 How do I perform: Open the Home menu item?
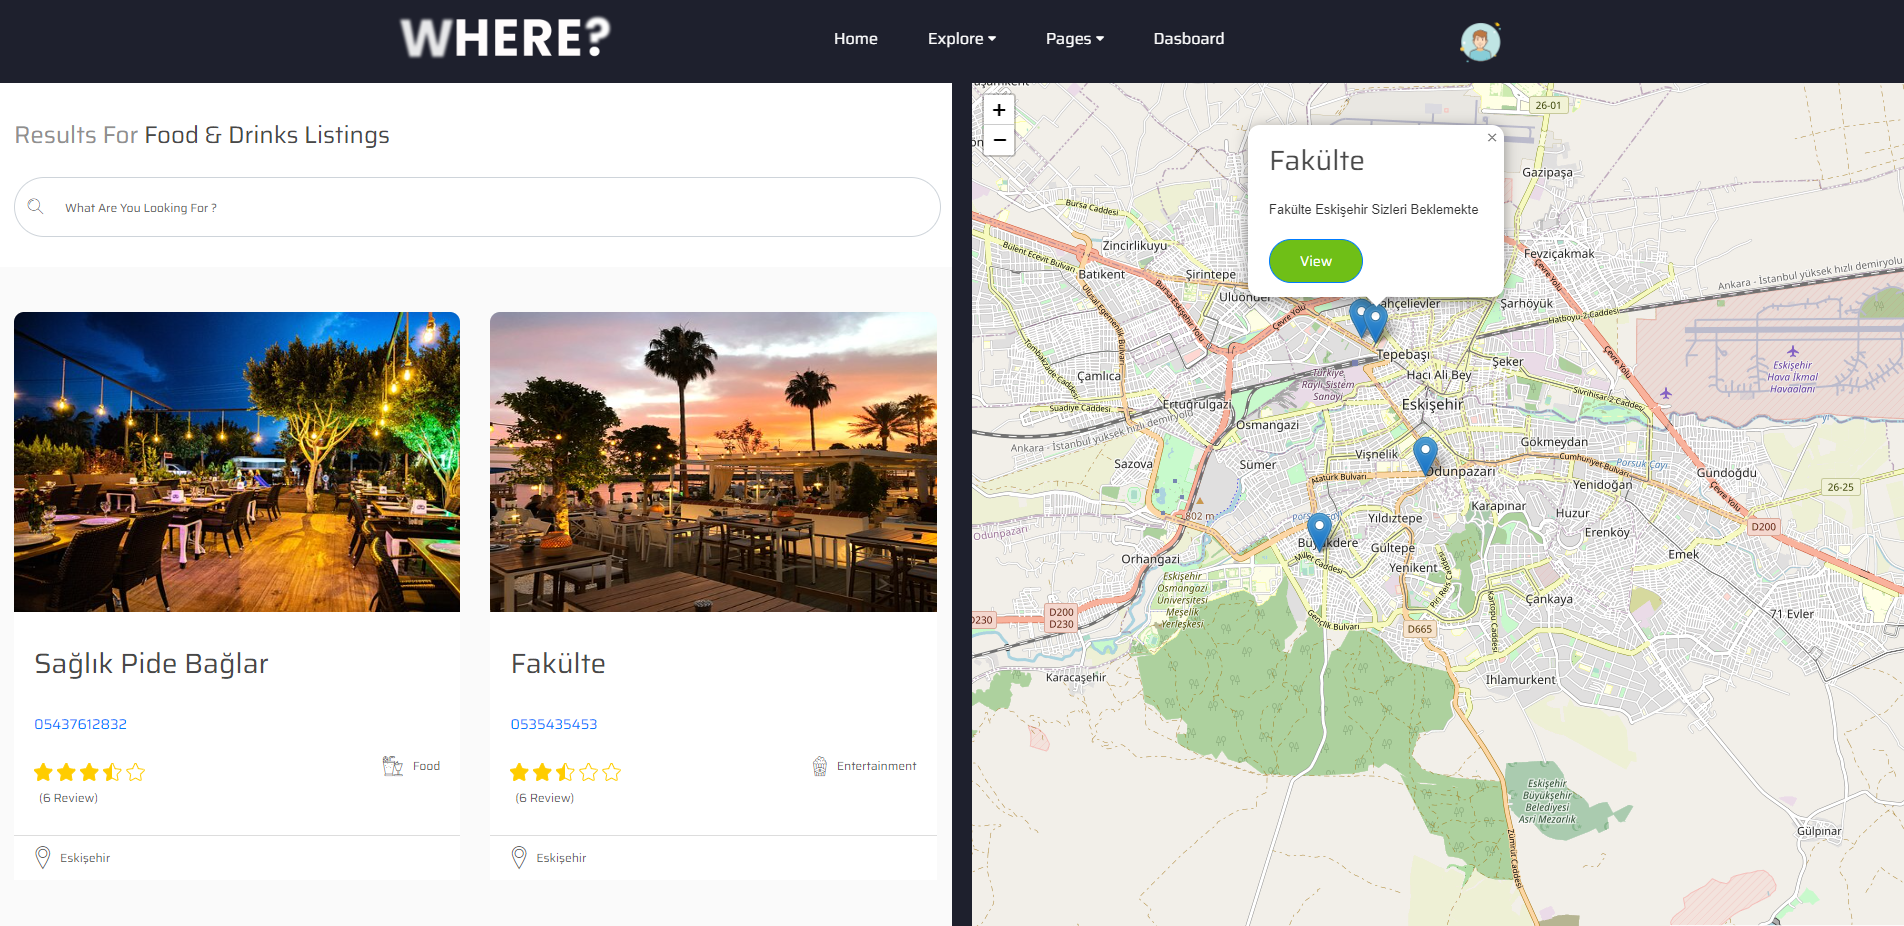(856, 39)
